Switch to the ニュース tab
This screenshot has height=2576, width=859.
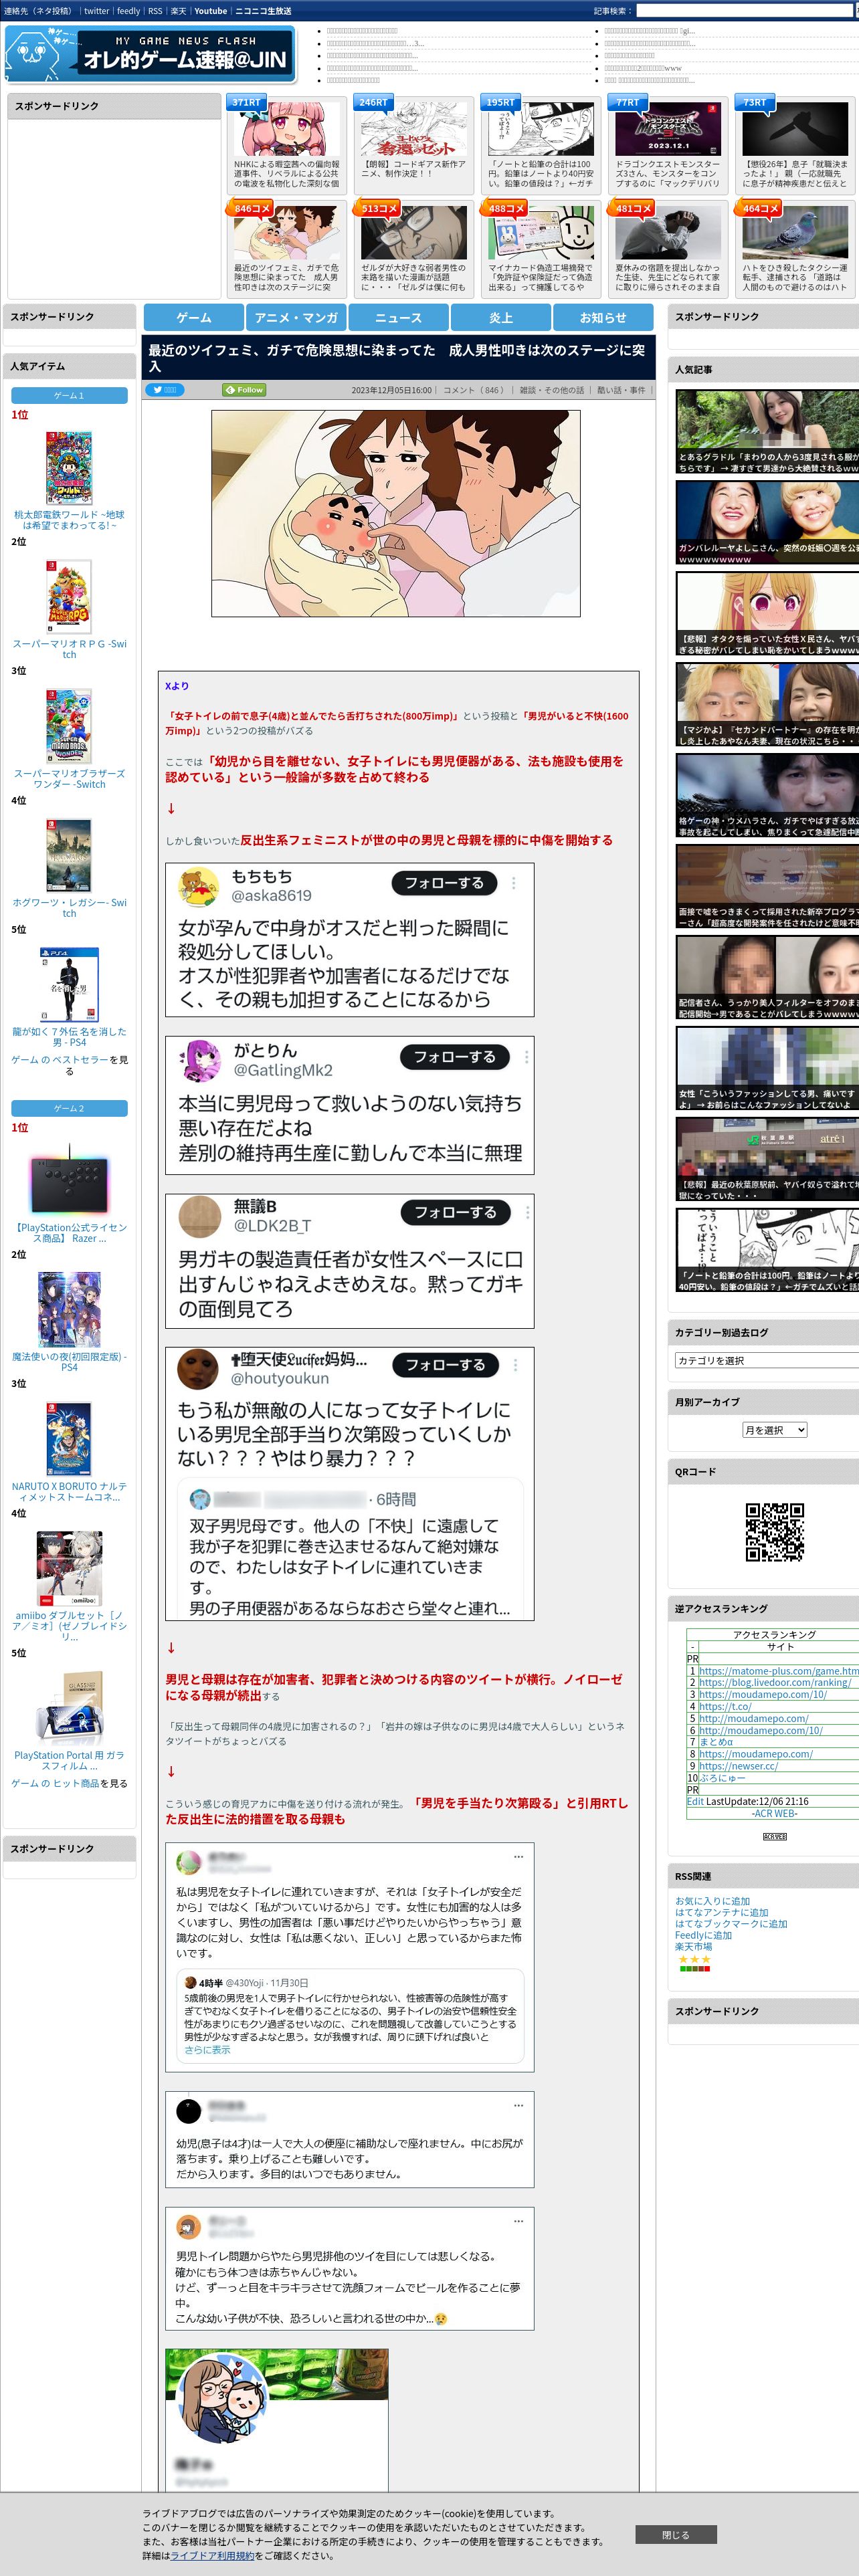(x=398, y=318)
